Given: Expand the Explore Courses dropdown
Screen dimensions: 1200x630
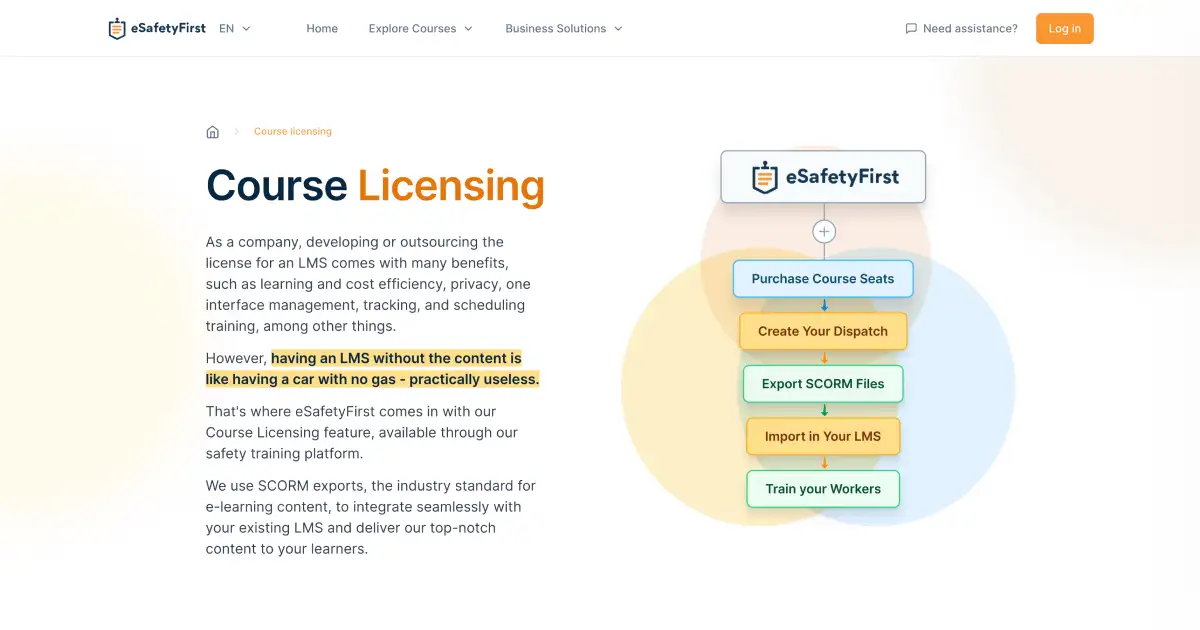Looking at the screenshot, I should (420, 28).
